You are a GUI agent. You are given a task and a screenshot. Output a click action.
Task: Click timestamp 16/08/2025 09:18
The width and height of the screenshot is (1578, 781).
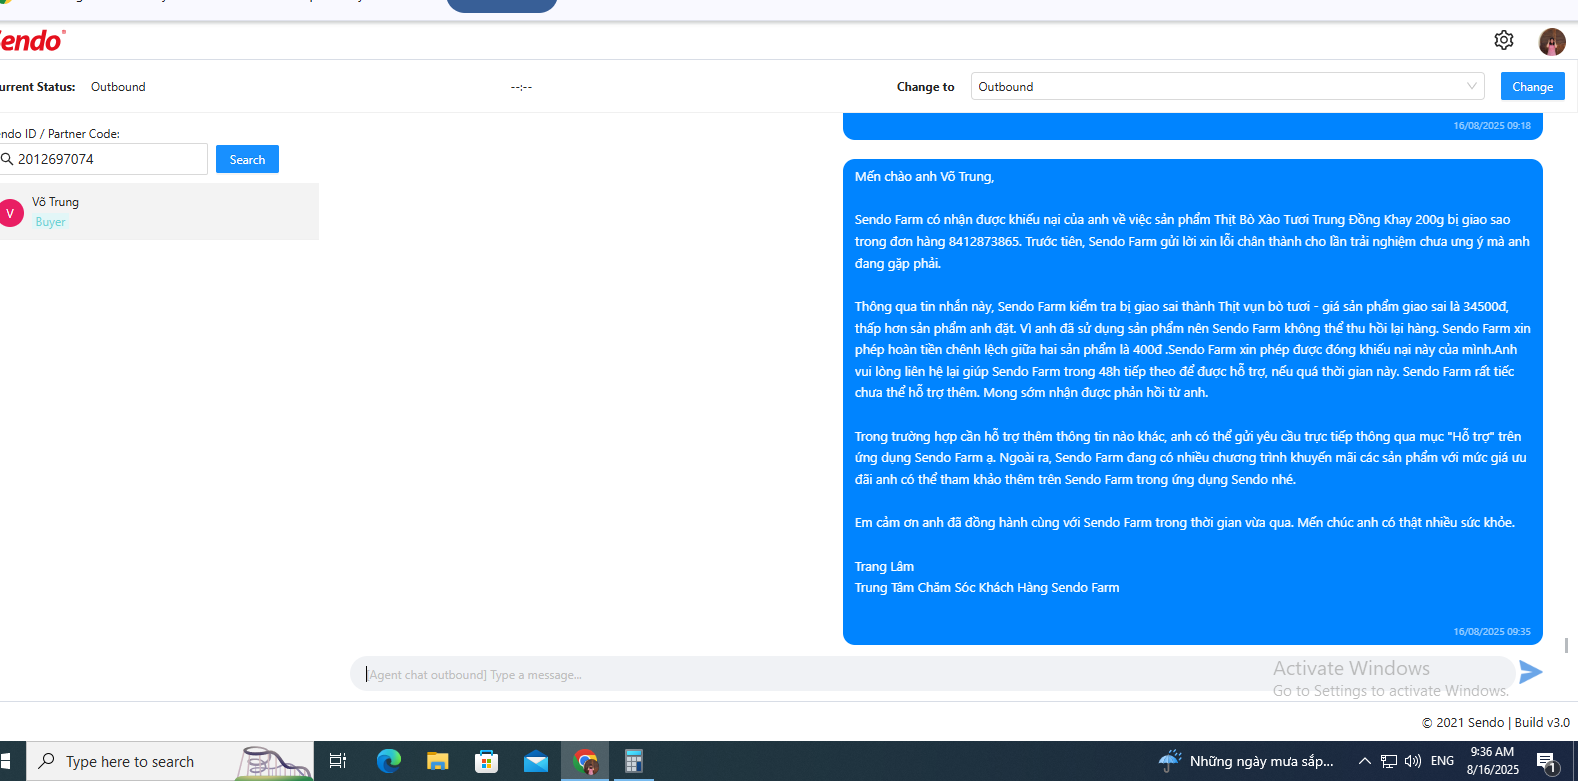point(1492,125)
